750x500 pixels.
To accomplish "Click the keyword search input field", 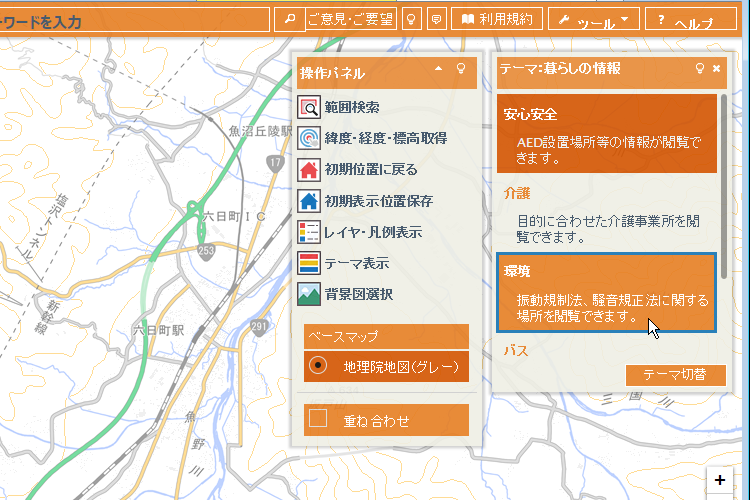I will [x=134, y=20].
